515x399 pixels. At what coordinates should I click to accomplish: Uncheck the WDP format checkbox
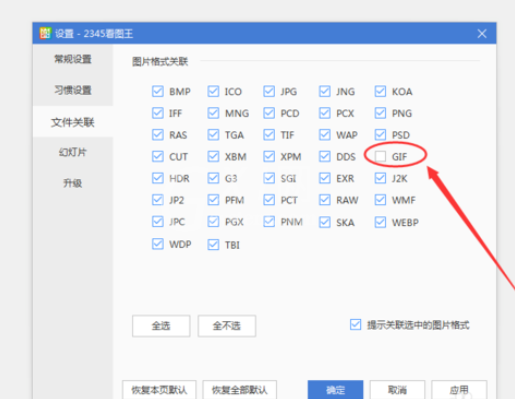[158, 244]
